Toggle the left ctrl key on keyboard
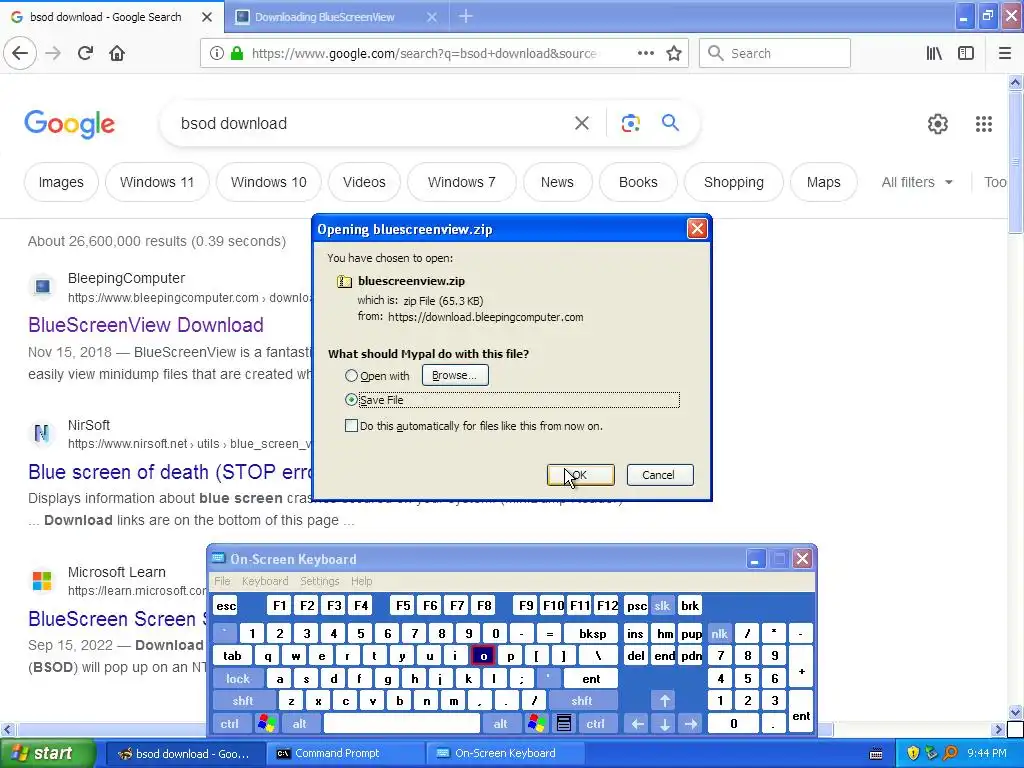 229,723
